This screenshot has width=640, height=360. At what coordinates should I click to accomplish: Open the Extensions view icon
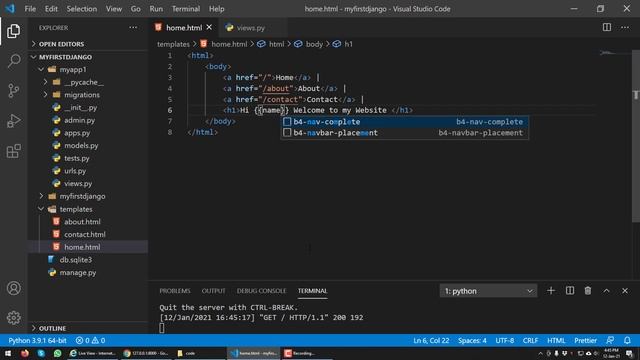click(13, 151)
